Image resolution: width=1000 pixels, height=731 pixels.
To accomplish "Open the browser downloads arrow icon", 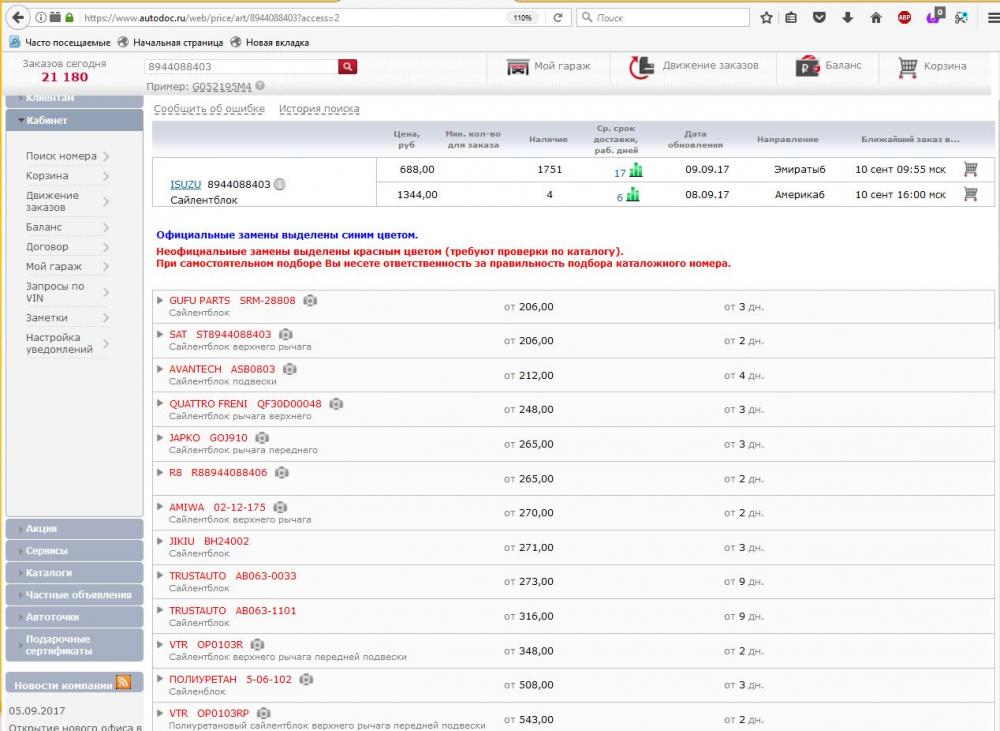I will pyautogui.click(x=848, y=18).
